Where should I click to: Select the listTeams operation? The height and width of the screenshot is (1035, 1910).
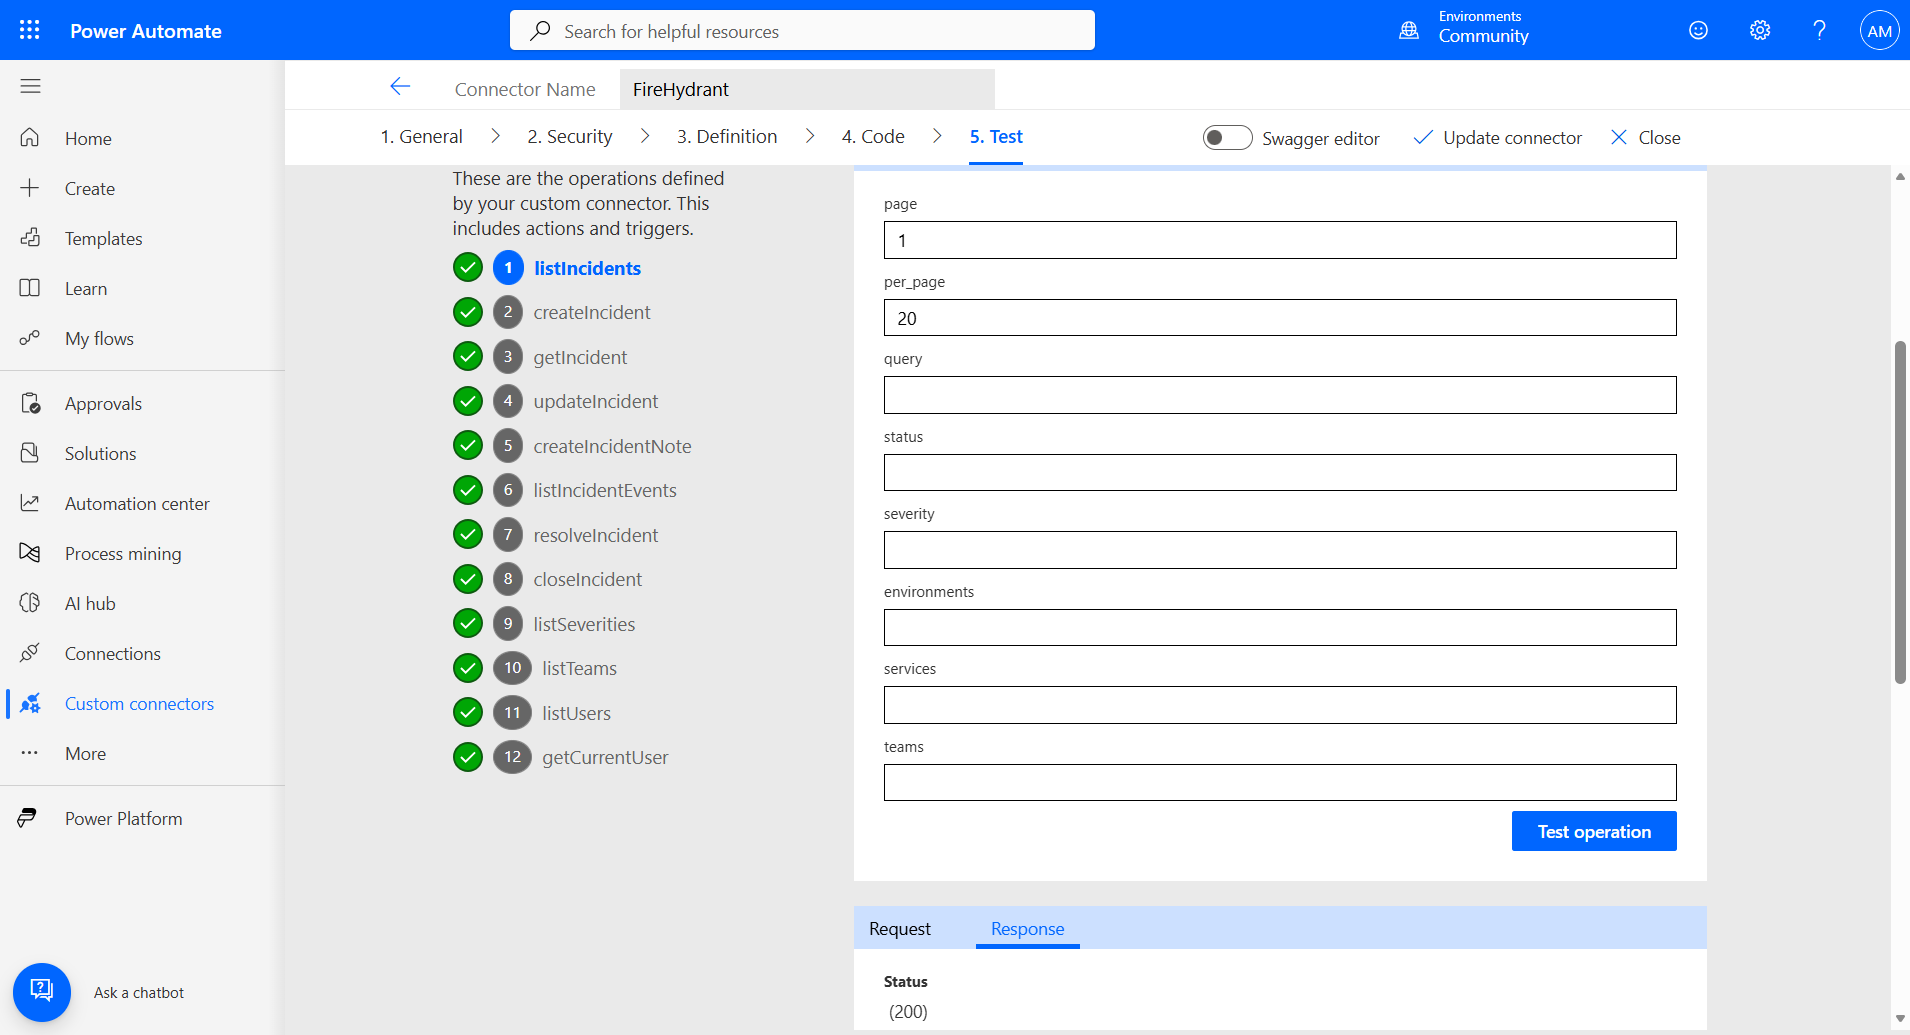point(579,668)
